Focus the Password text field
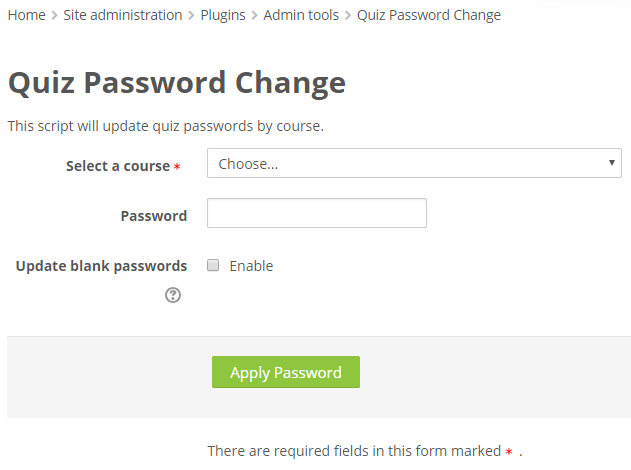Viewport: 631px width, 470px height. pyautogui.click(x=317, y=213)
